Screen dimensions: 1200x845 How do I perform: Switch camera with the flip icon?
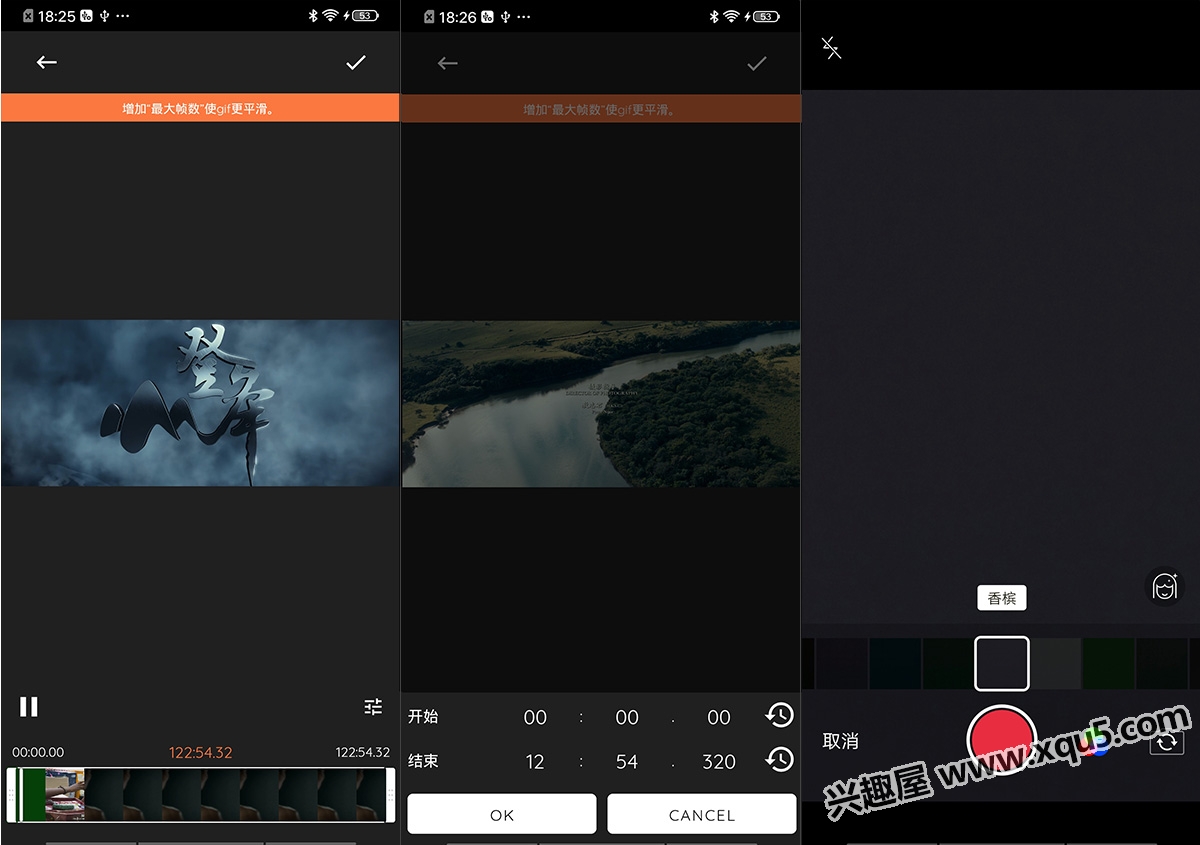(1166, 743)
